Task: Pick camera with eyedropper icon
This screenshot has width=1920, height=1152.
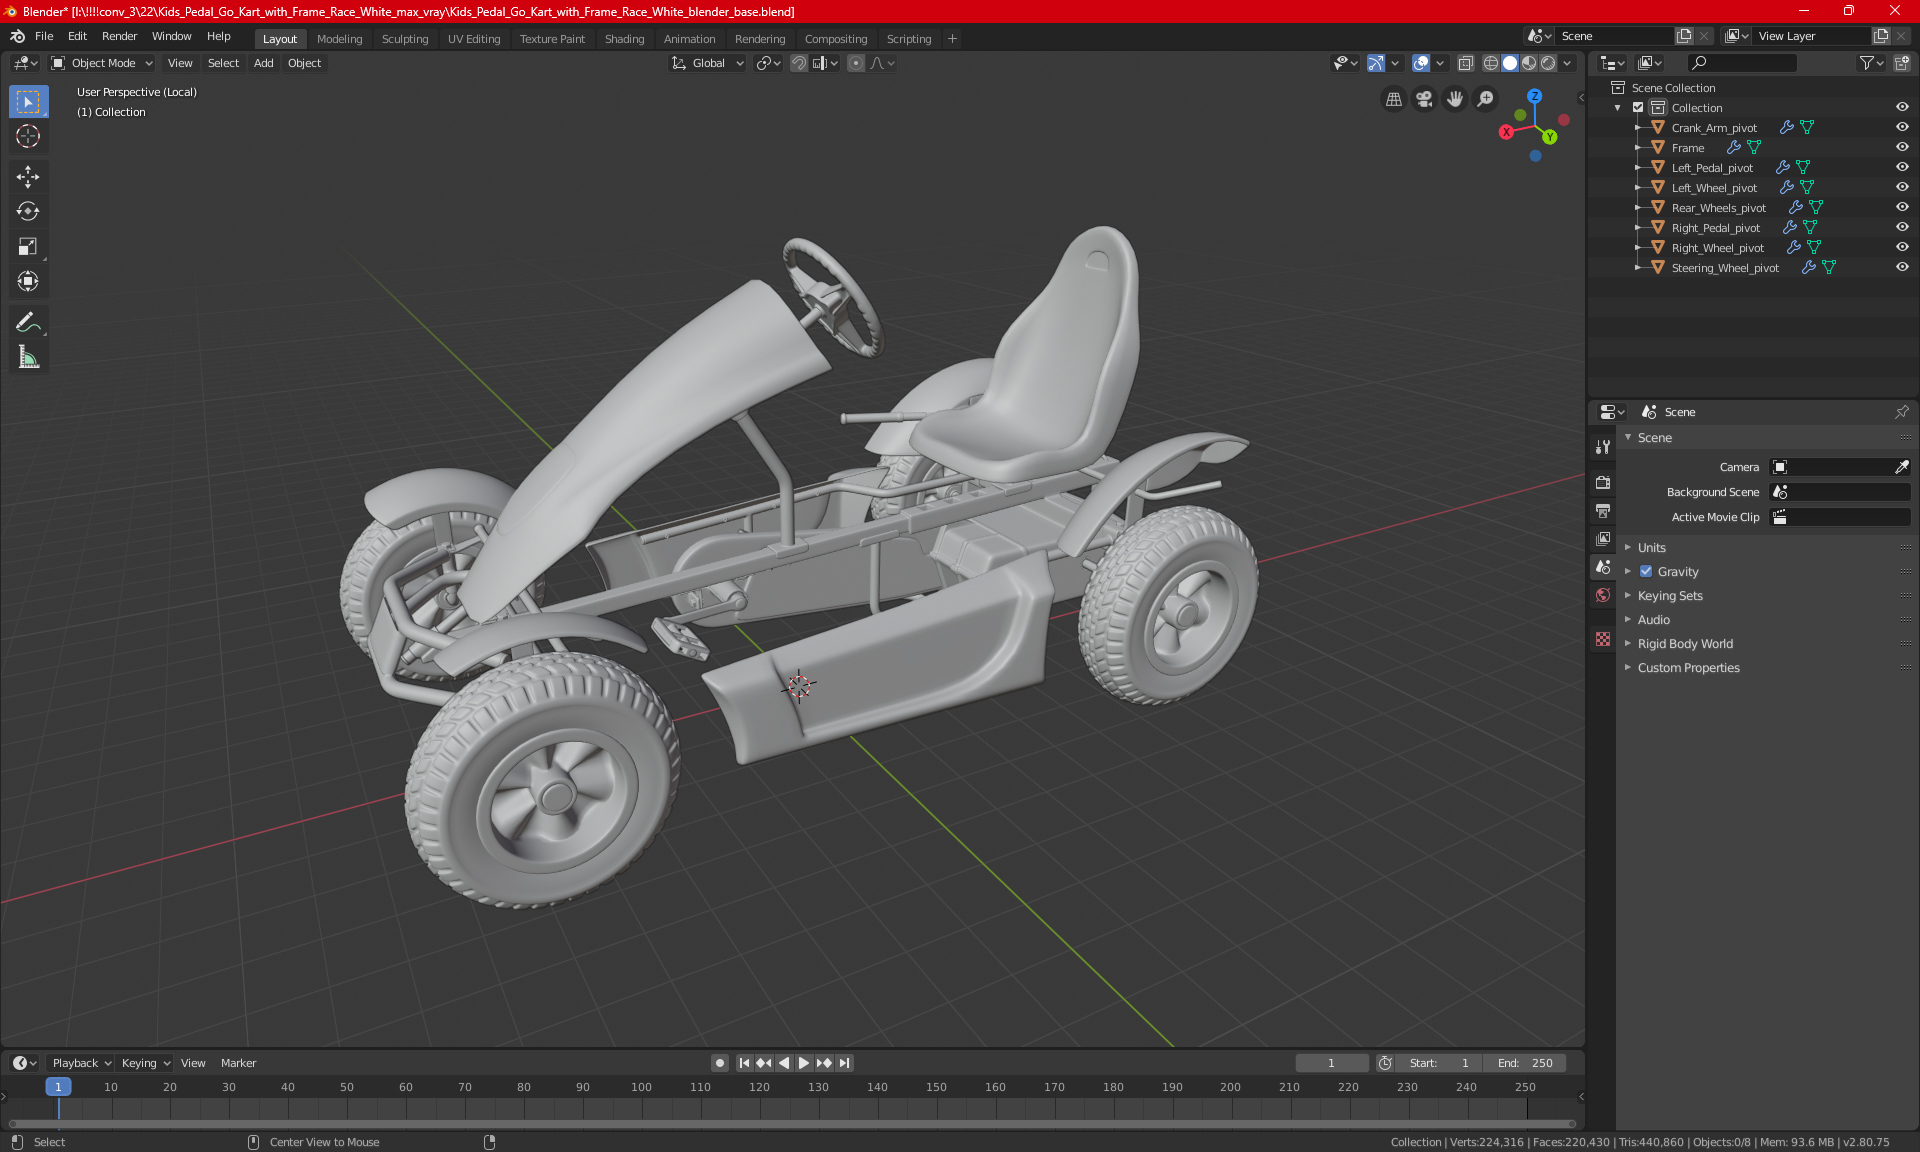Action: tap(1901, 467)
